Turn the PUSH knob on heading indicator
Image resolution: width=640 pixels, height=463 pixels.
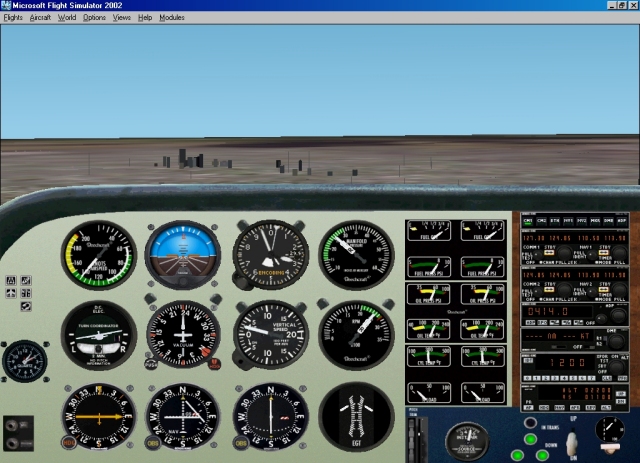(x=151, y=364)
